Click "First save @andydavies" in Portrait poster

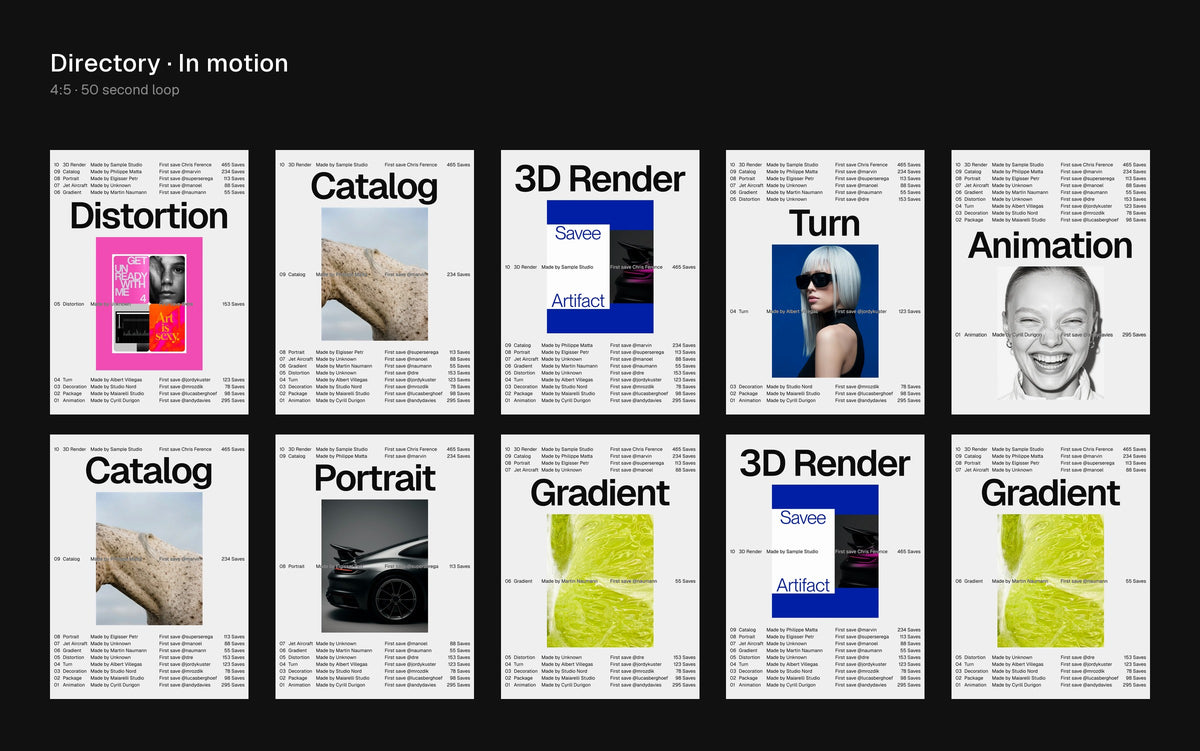(x=411, y=685)
